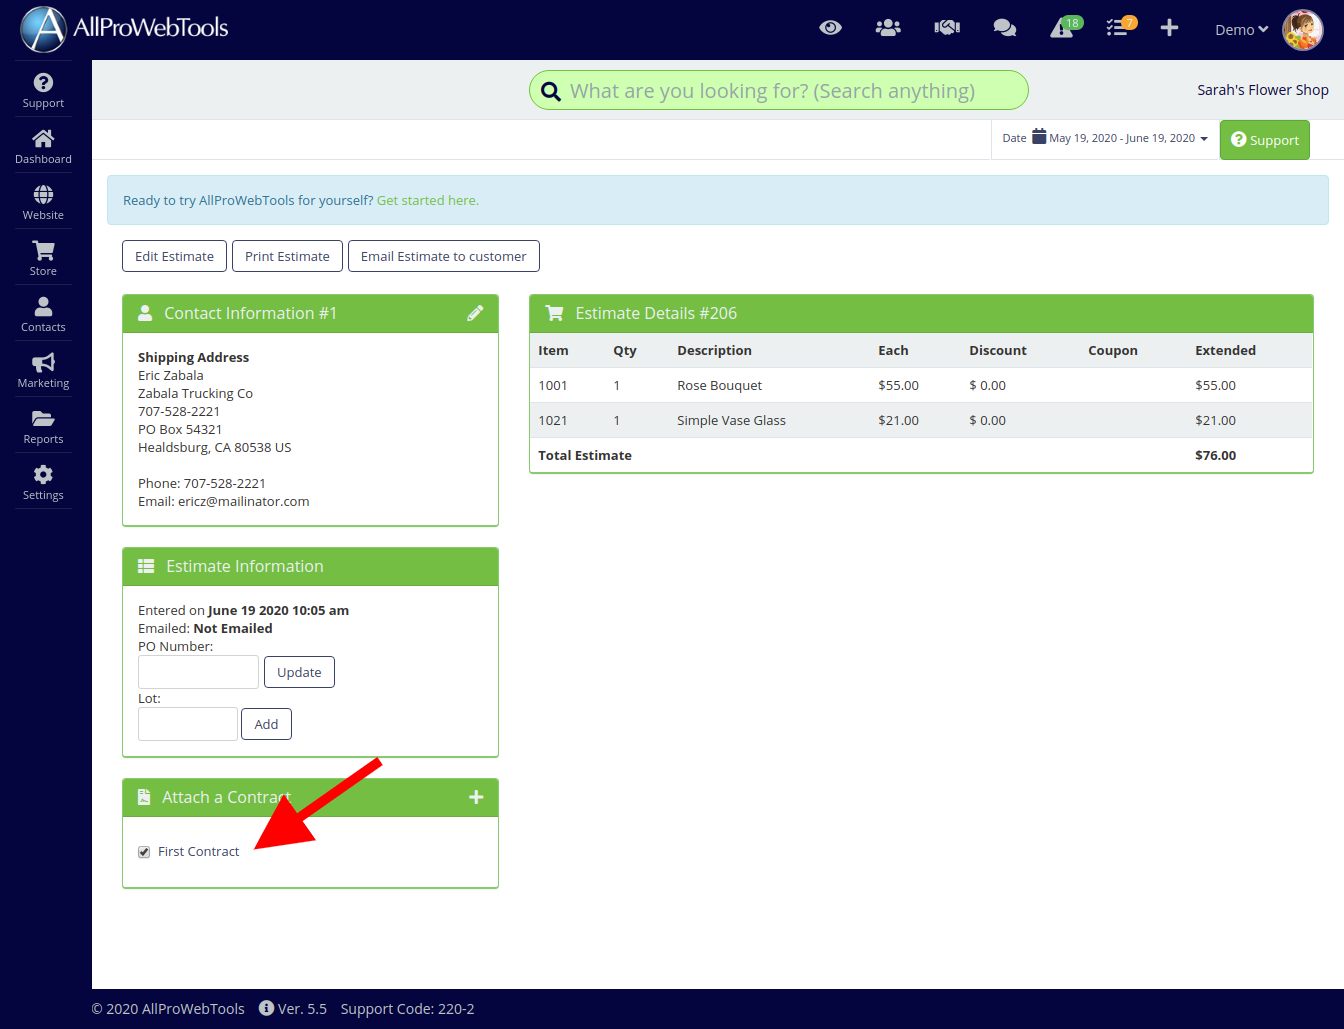Click Email Estimate to customer button
The image size is (1344, 1029).
(444, 256)
